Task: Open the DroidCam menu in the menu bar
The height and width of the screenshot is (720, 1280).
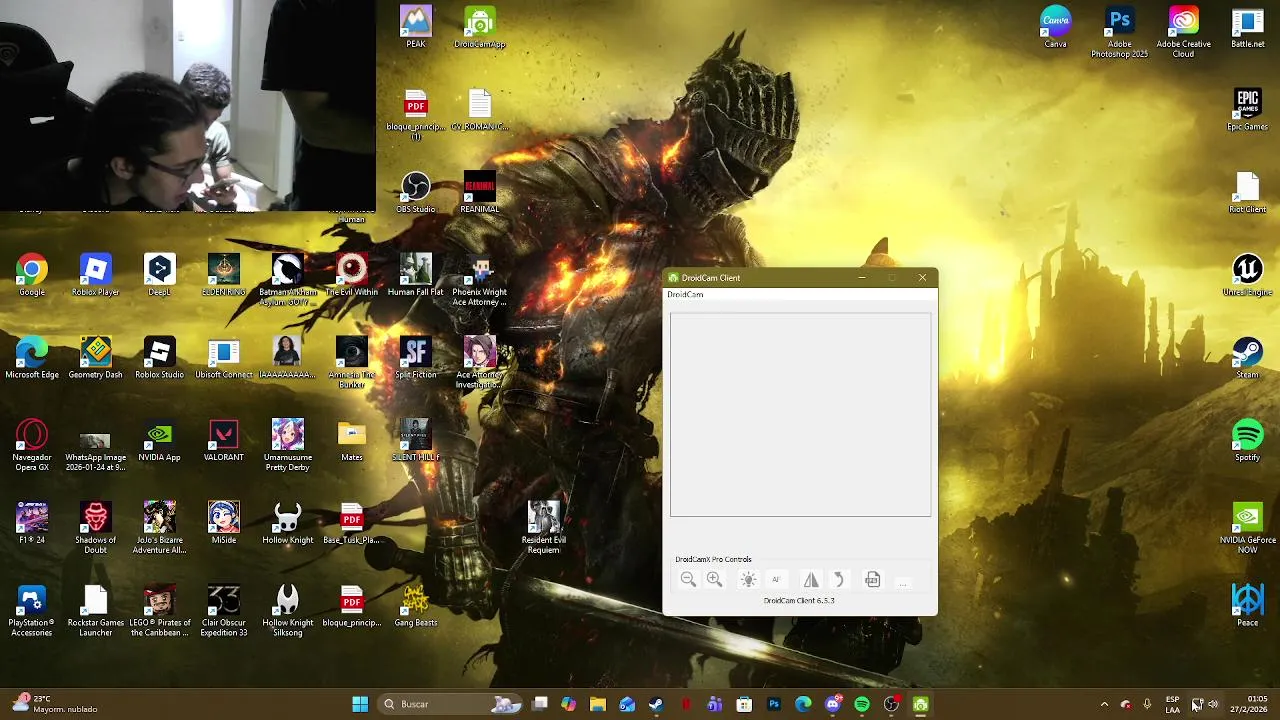Action: click(x=685, y=295)
